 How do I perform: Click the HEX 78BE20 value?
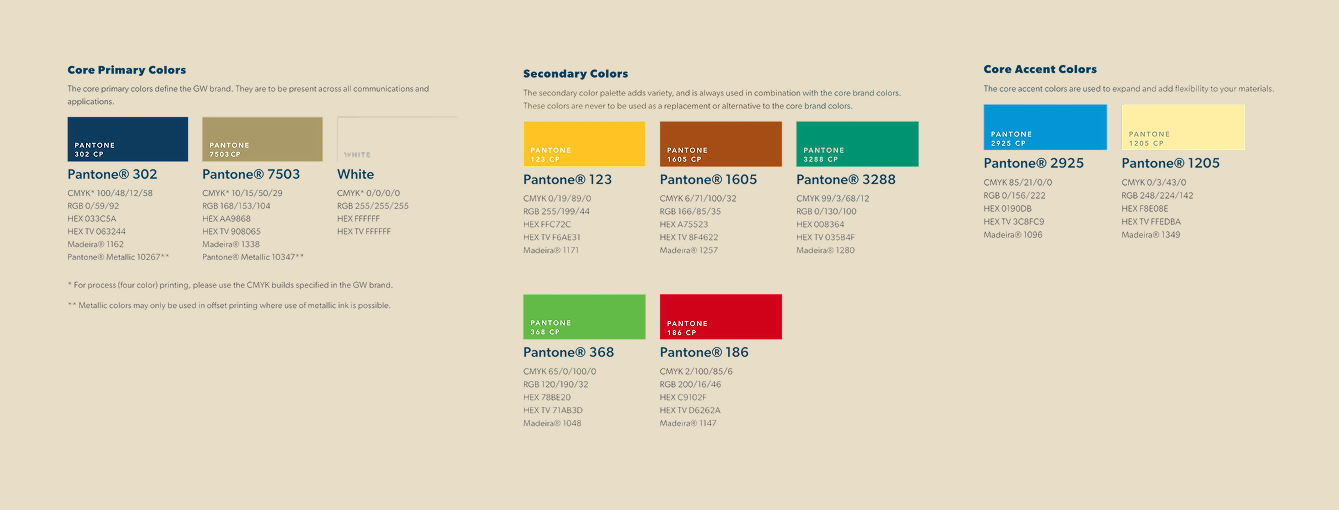[x=547, y=397]
